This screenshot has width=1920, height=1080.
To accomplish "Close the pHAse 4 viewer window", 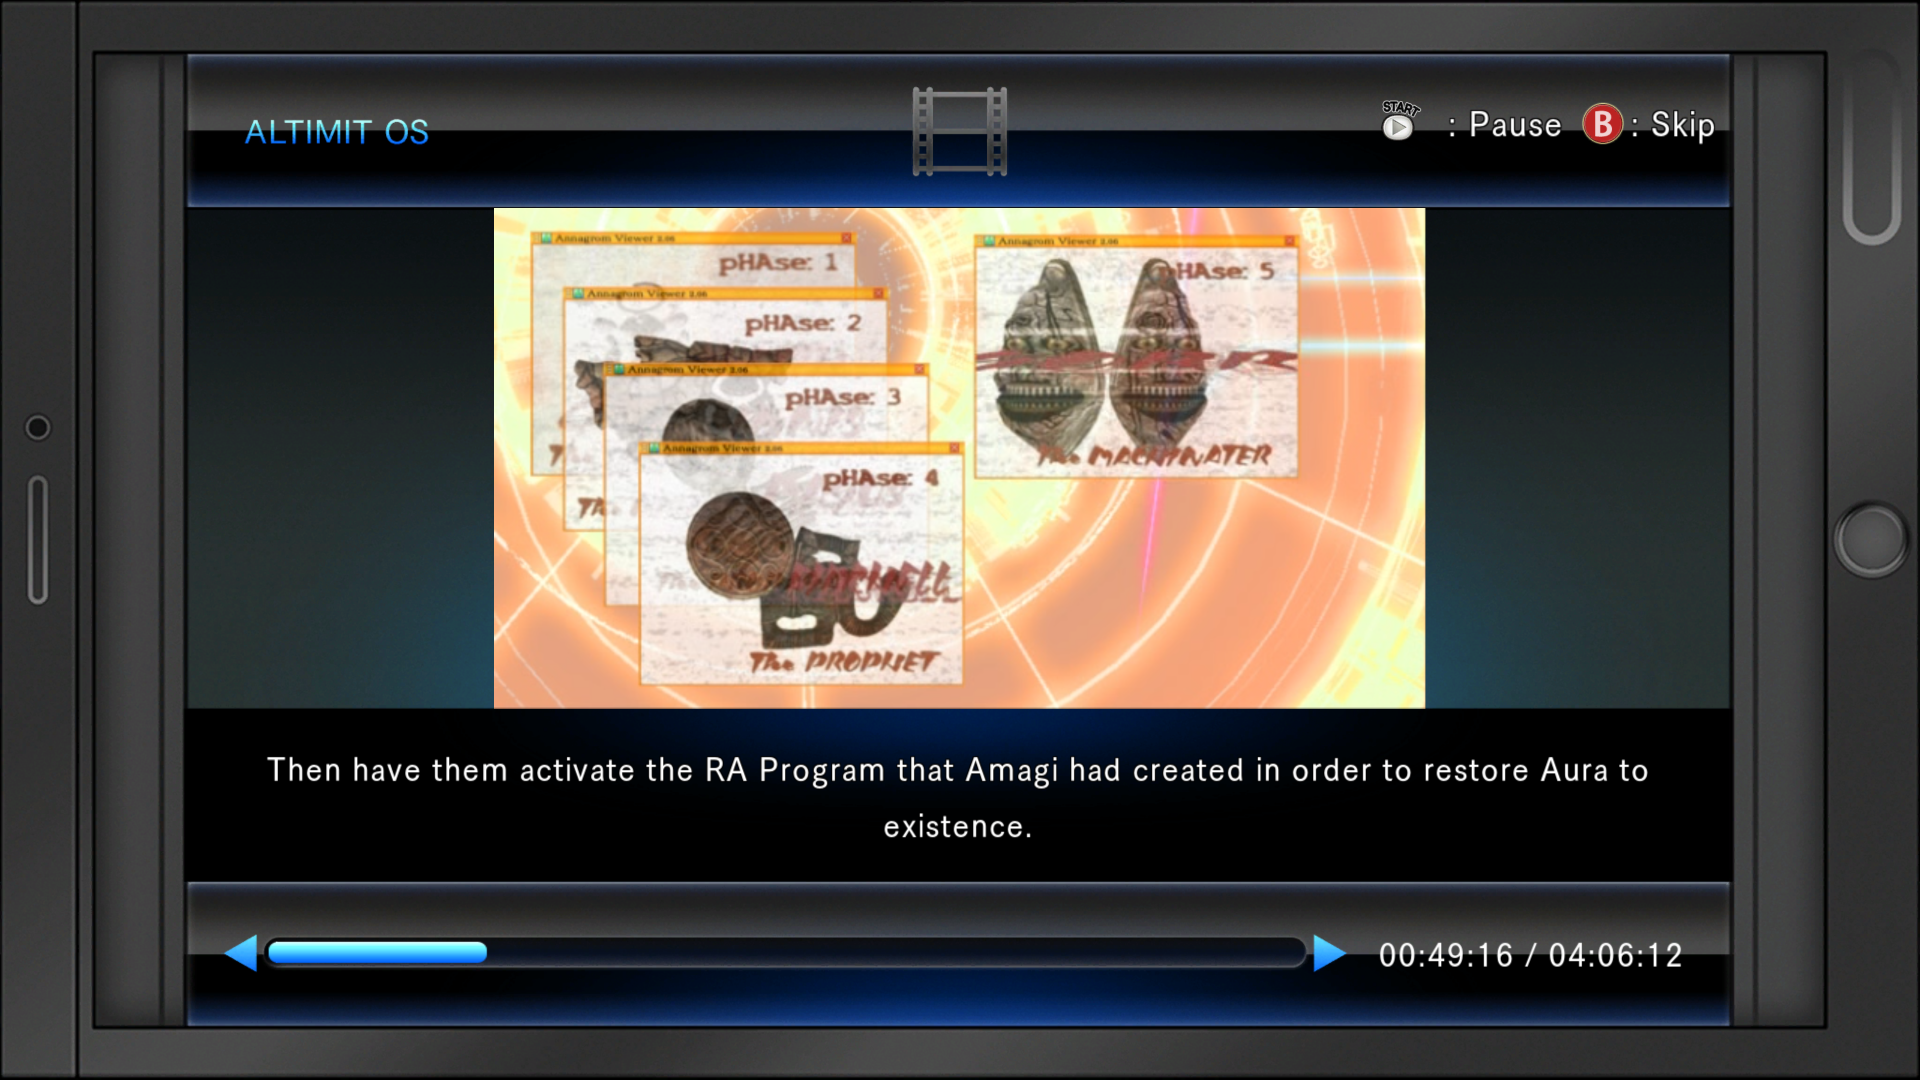I will click(954, 448).
